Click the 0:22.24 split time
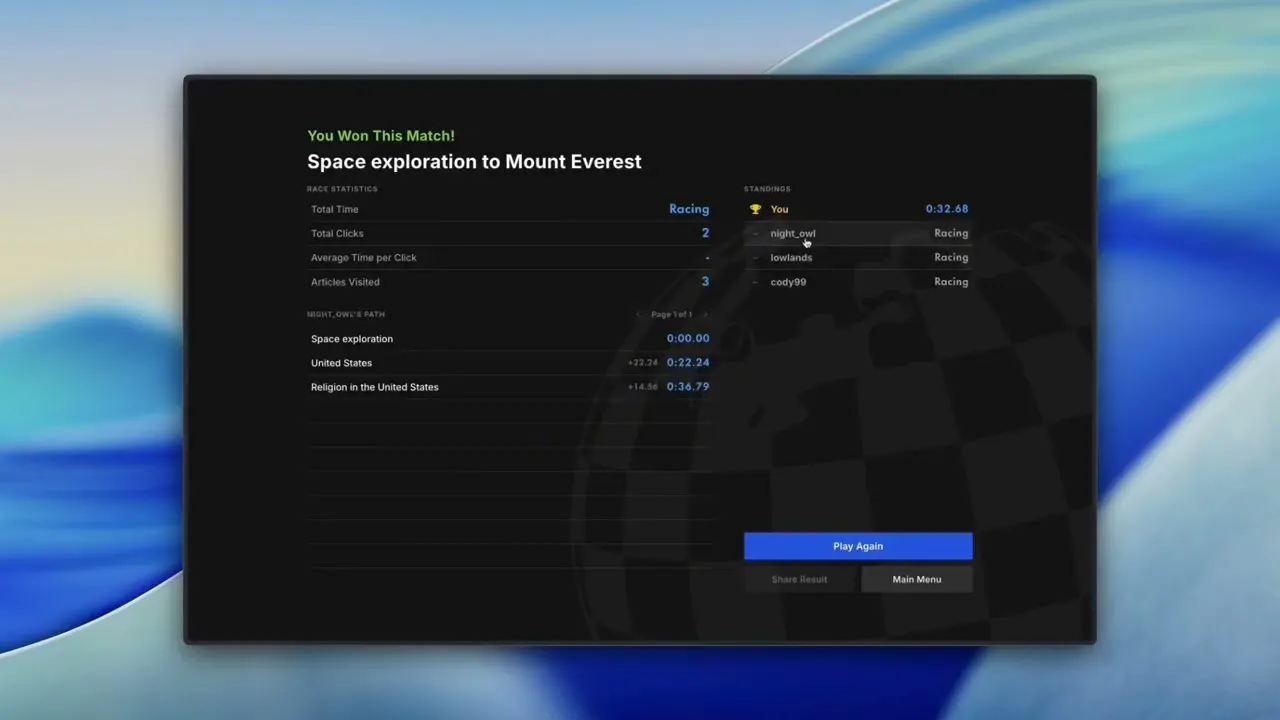Screen dimensions: 1280x720 point(688,363)
